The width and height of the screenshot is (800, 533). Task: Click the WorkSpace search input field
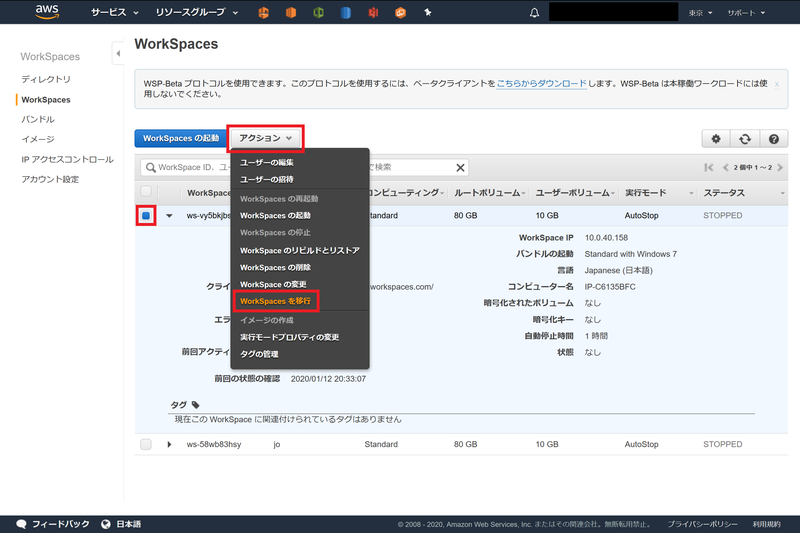[x=304, y=167]
